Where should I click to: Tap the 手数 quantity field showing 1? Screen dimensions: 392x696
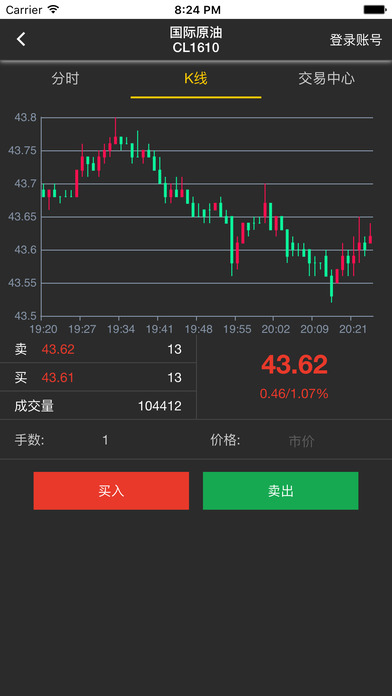pyautogui.click(x=105, y=440)
